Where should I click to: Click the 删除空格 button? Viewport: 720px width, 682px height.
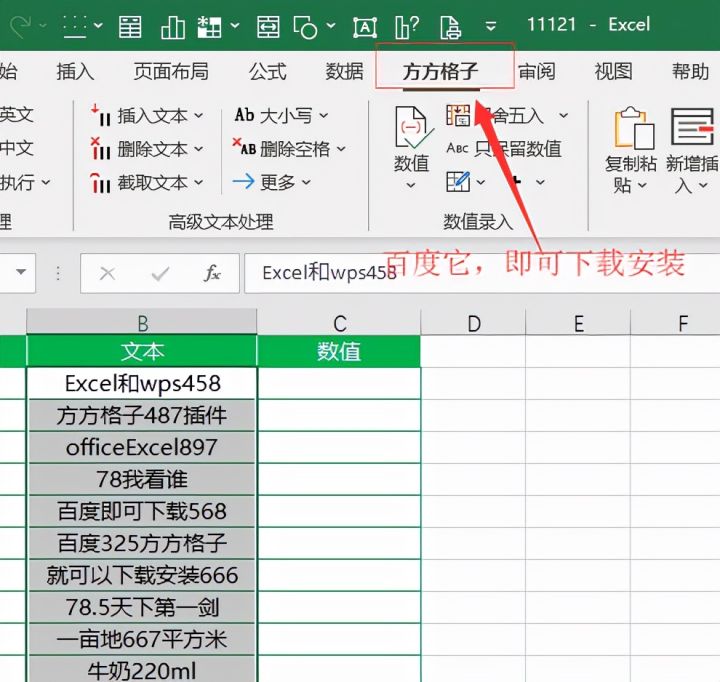point(289,148)
